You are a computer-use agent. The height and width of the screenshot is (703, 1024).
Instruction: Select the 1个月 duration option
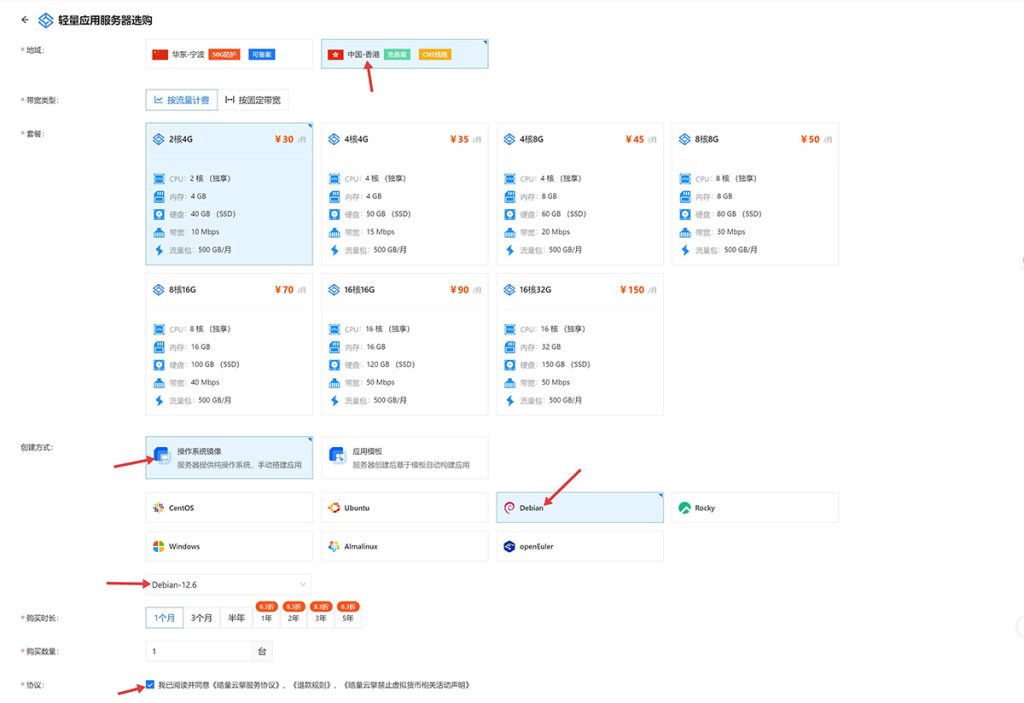coord(165,618)
